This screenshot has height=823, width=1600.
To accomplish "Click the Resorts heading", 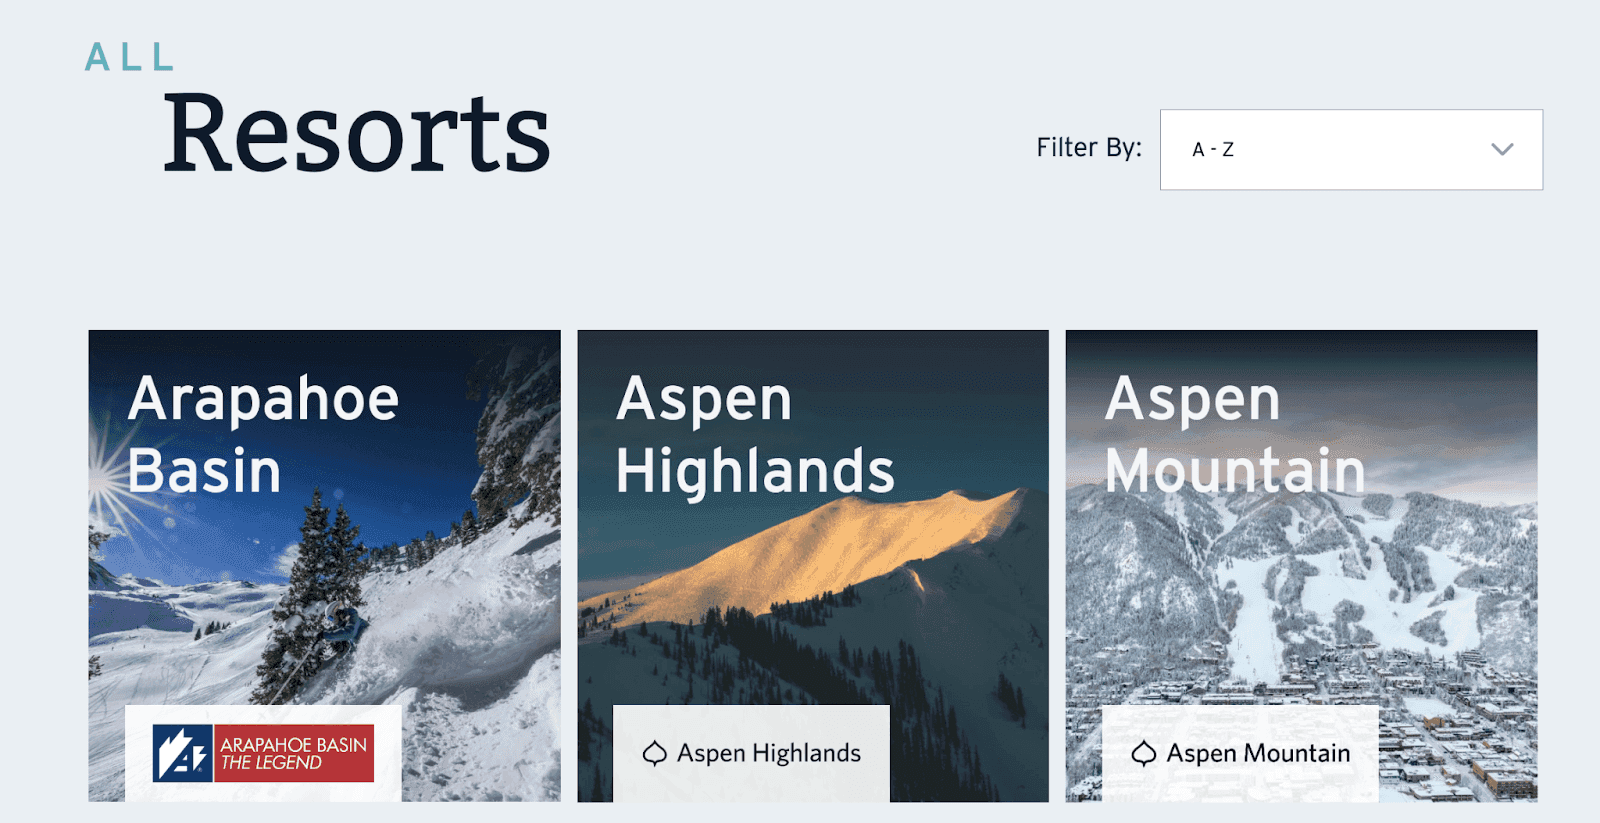I will click(x=357, y=134).
